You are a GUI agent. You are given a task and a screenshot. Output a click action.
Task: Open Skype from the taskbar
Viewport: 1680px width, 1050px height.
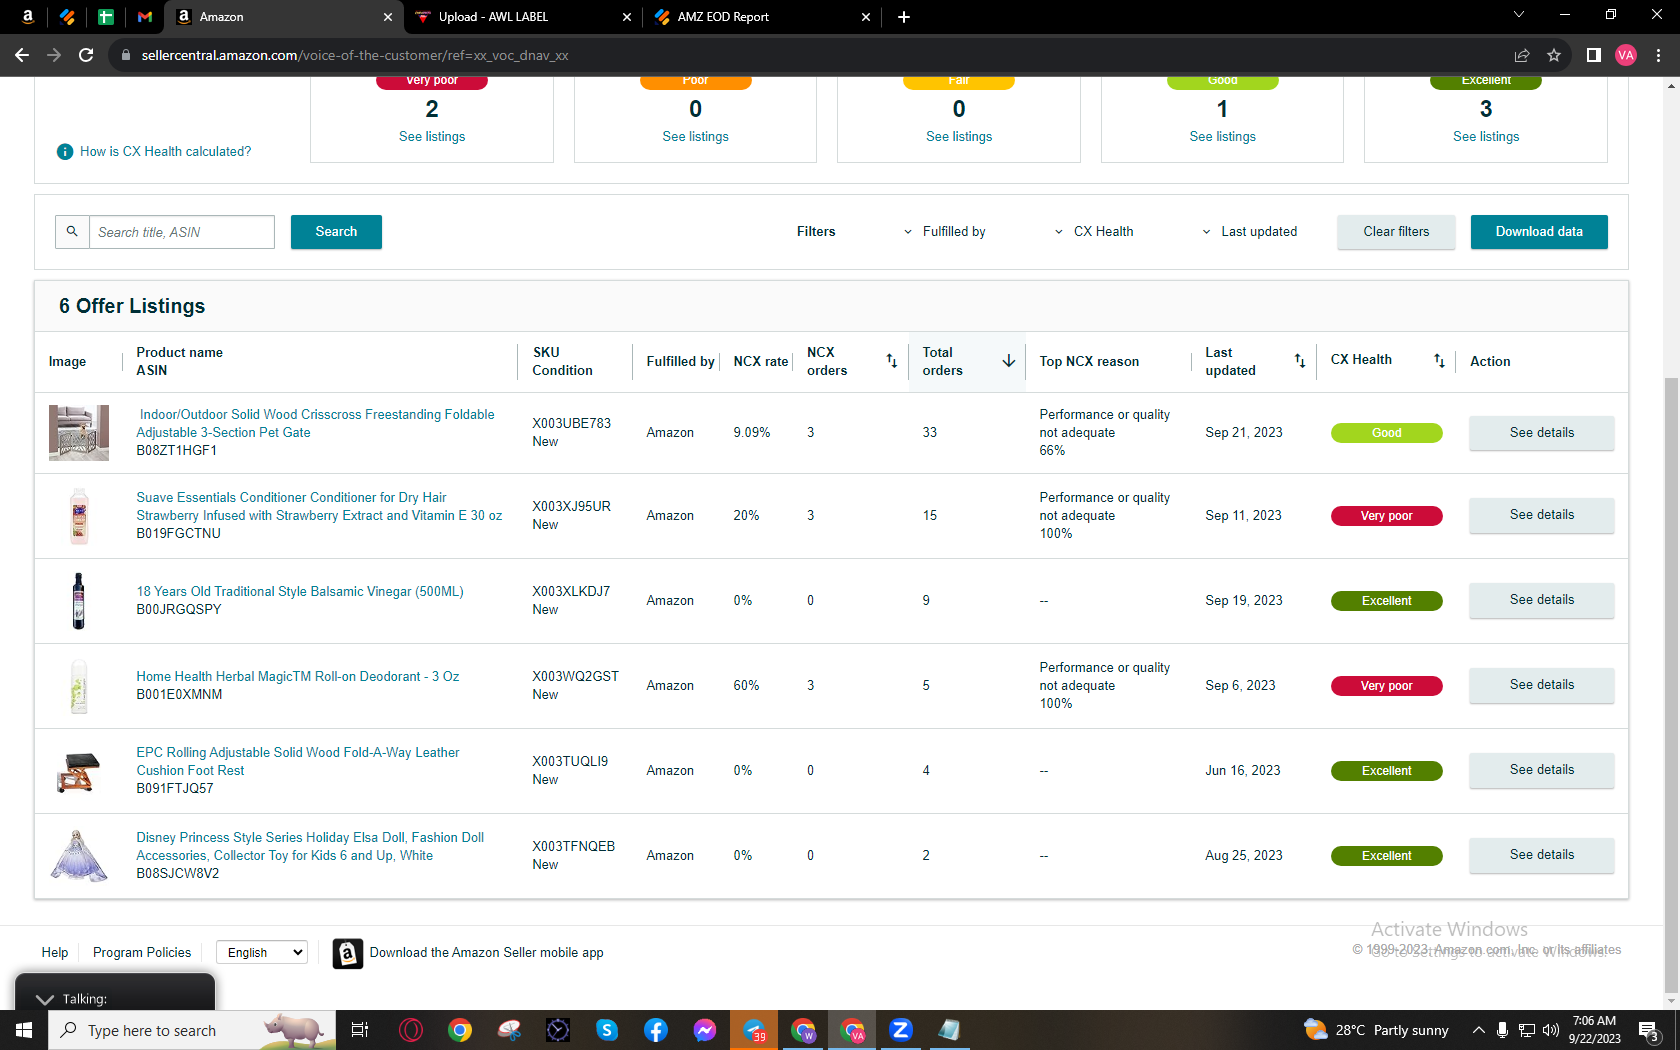tap(607, 1030)
